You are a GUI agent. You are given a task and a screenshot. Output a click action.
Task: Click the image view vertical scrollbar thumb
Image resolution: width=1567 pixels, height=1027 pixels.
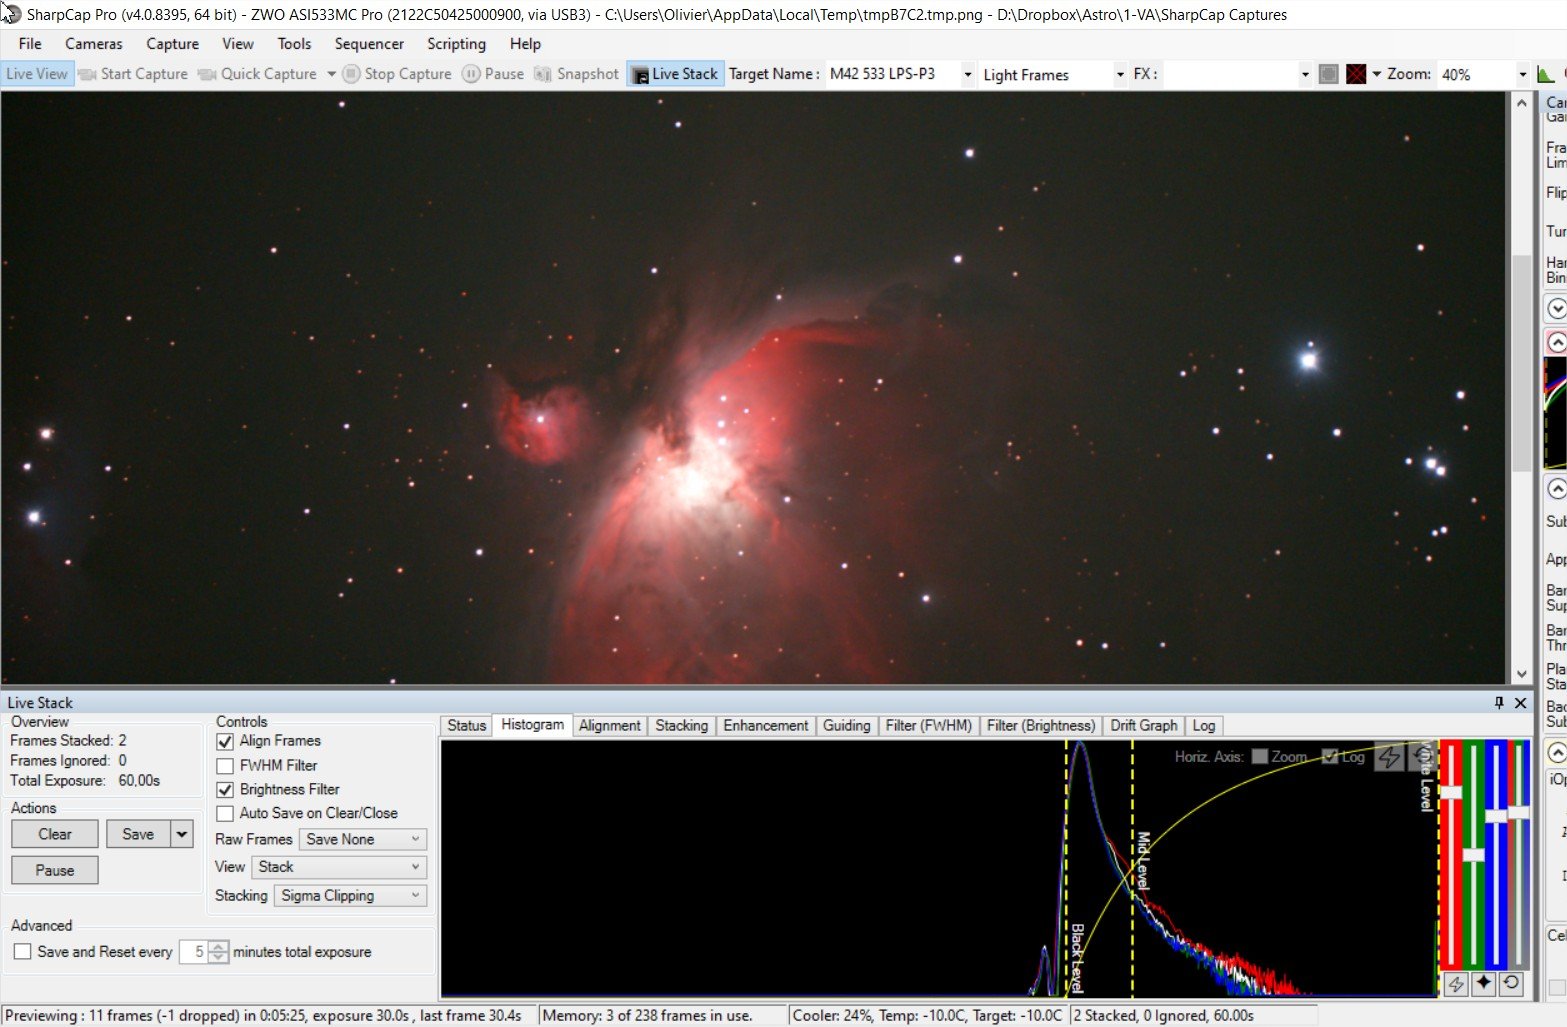point(1521,363)
